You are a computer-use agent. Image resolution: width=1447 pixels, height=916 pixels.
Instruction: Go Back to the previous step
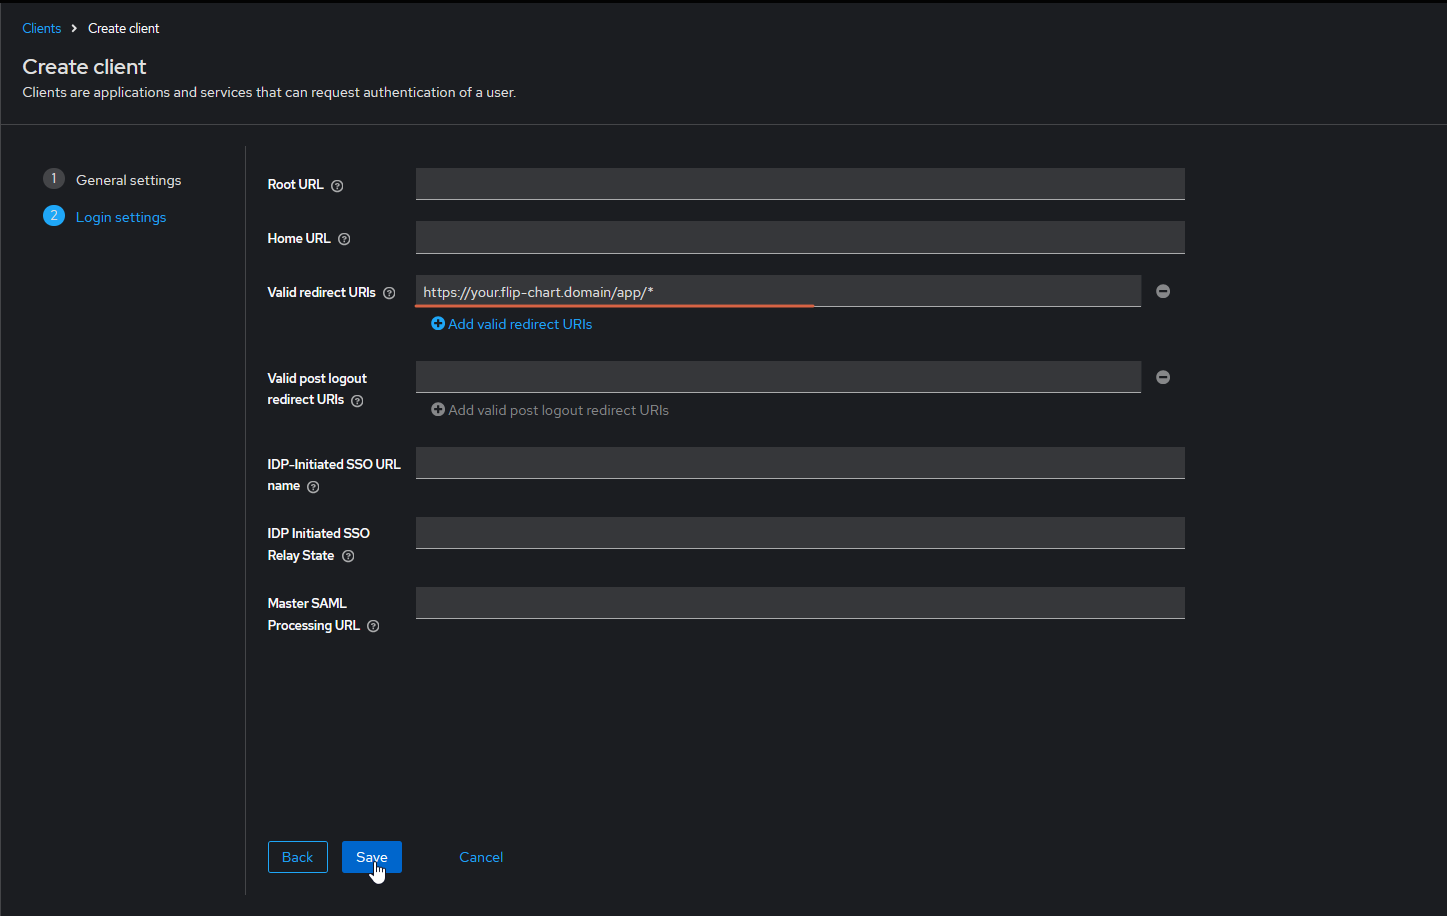pyautogui.click(x=298, y=857)
